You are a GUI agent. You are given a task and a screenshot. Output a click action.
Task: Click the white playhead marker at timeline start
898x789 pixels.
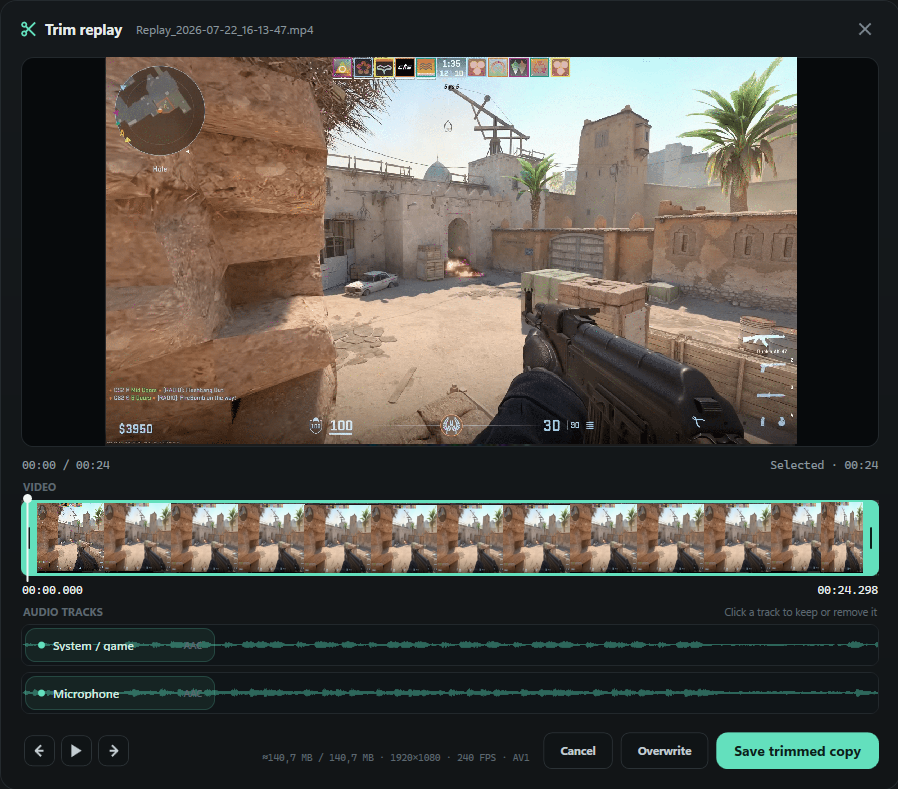(x=27, y=499)
